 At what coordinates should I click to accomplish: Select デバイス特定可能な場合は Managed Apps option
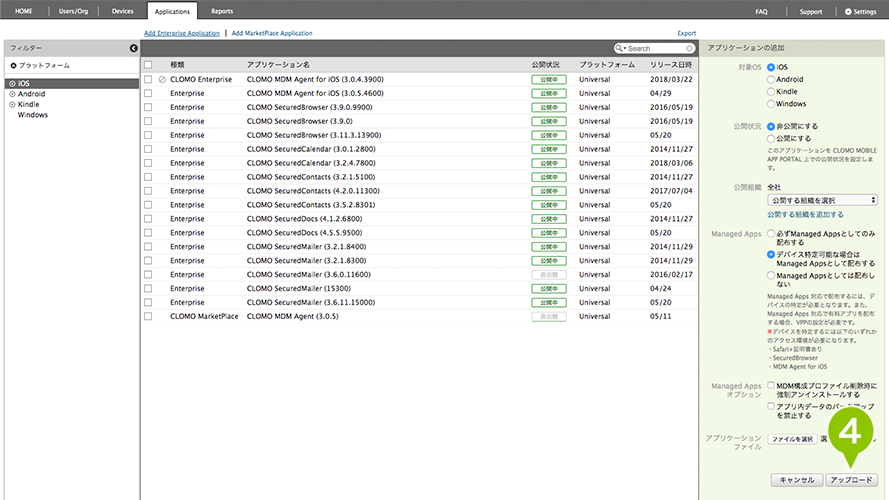coord(771,255)
